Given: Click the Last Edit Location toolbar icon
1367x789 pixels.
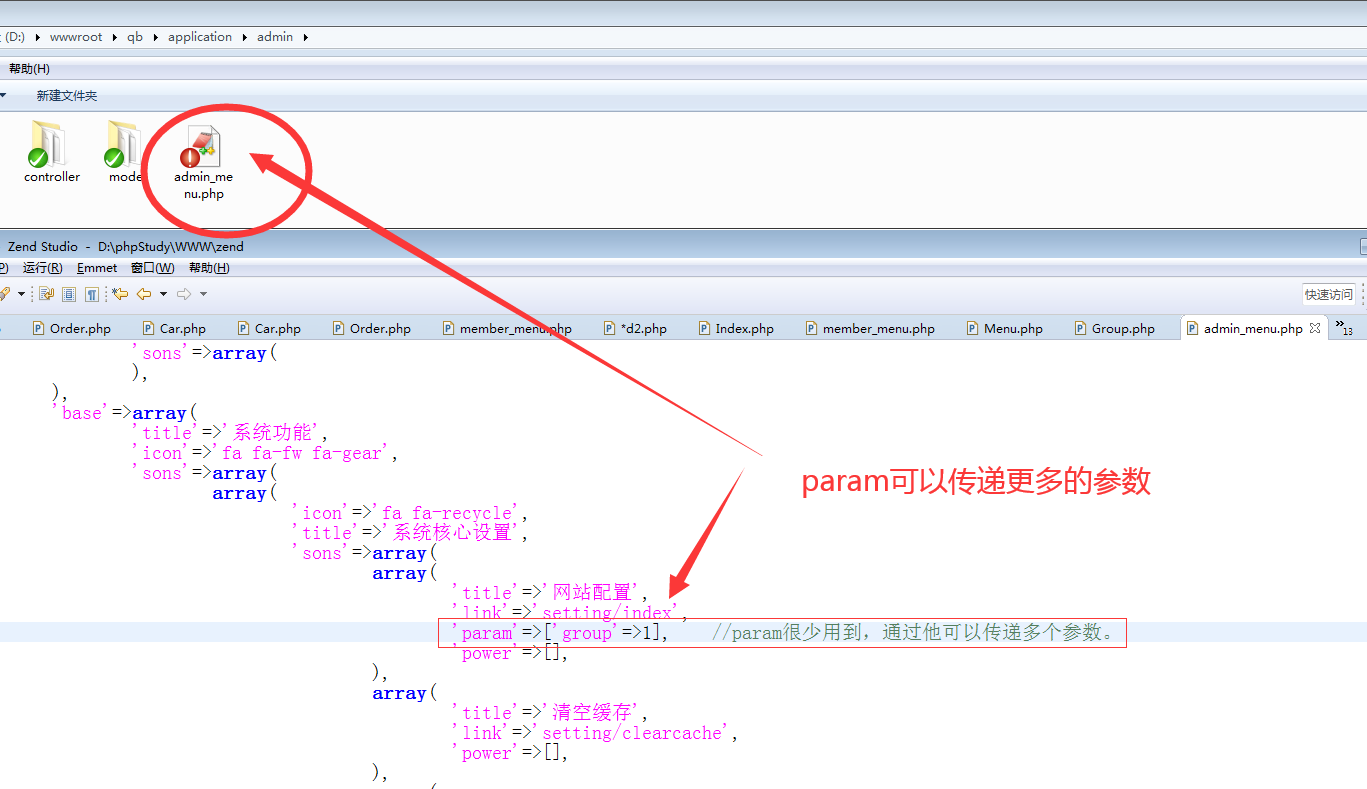Looking at the screenshot, I should [120, 294].
